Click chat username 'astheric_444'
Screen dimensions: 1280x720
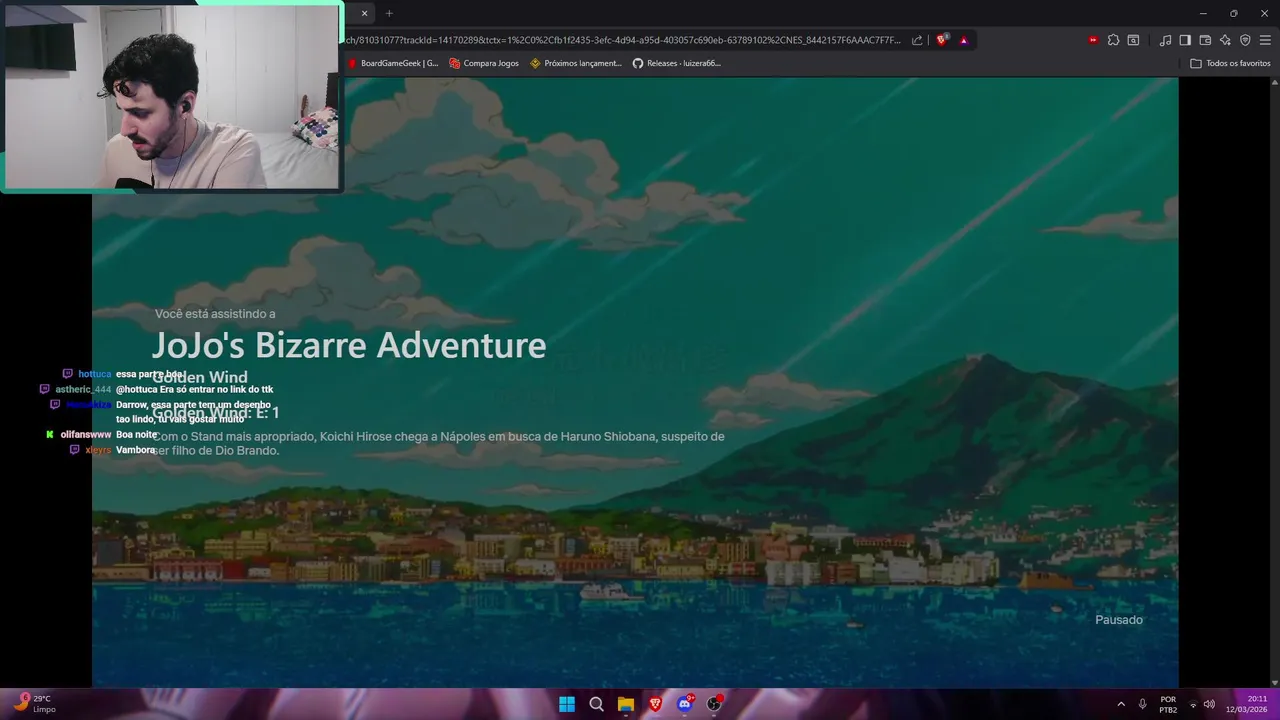click(83, 389)
